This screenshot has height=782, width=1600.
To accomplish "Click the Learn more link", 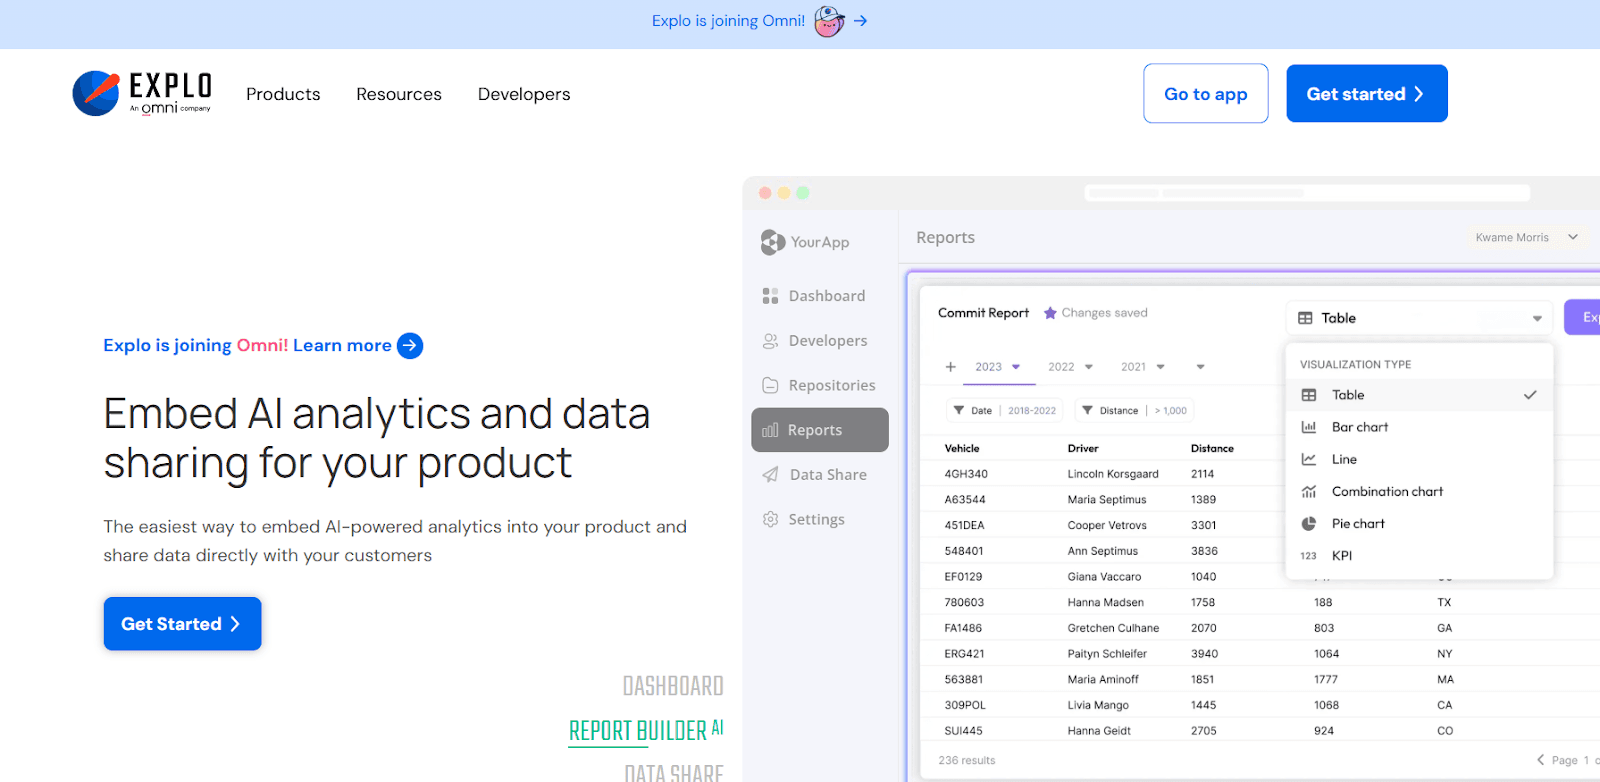I will click(342, 345).
